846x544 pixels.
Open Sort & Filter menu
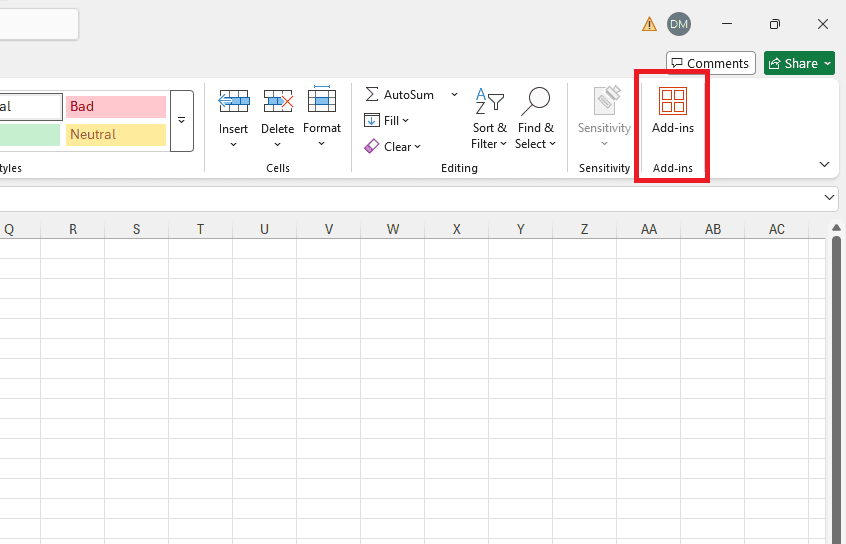click(x=489, y=119)
